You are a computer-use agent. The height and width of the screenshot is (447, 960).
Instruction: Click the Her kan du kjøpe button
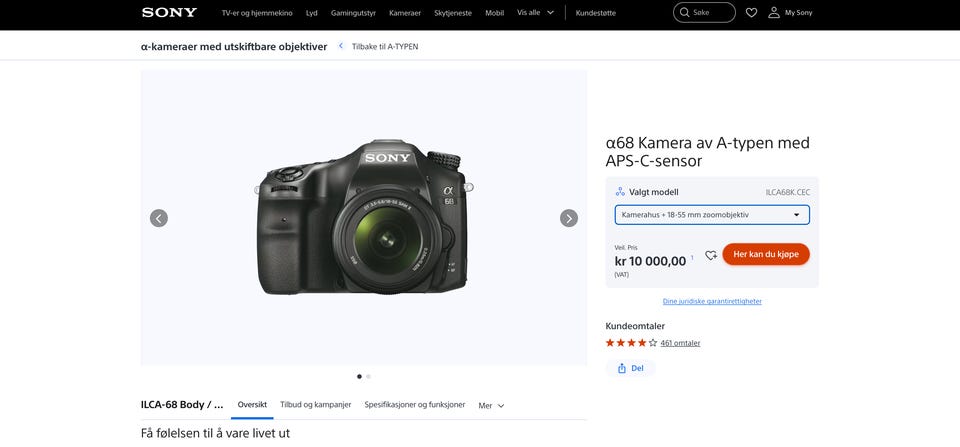tap(766, 254)
